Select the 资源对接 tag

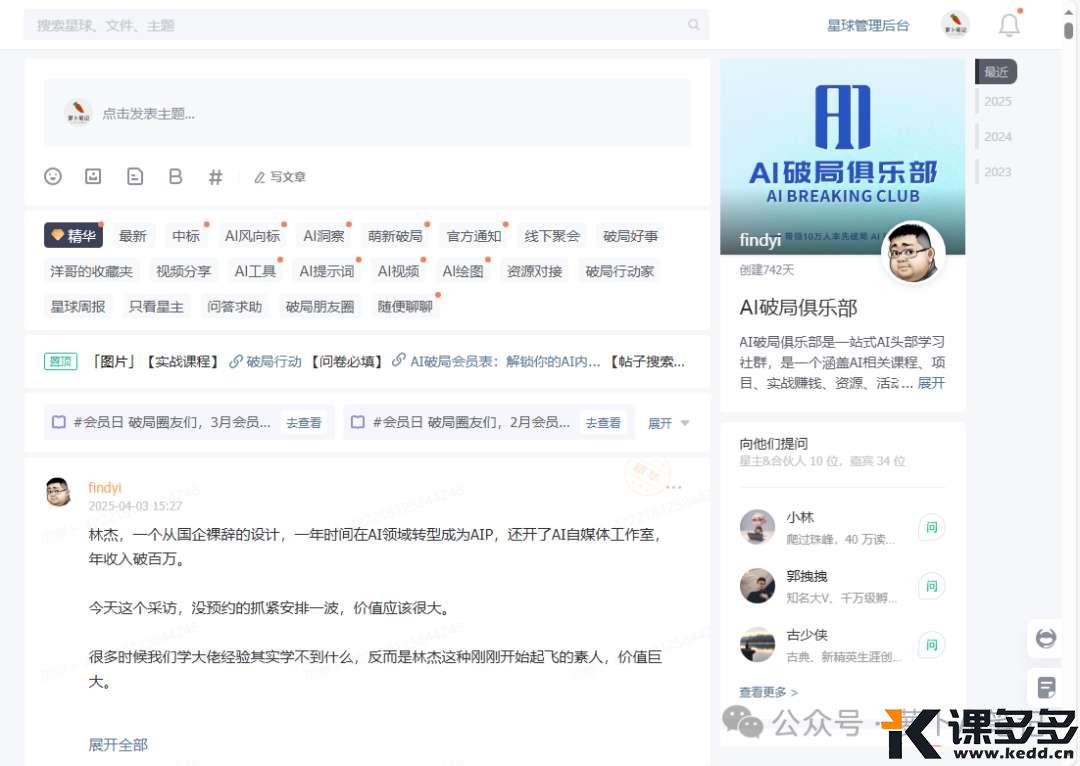click(534, 271)
